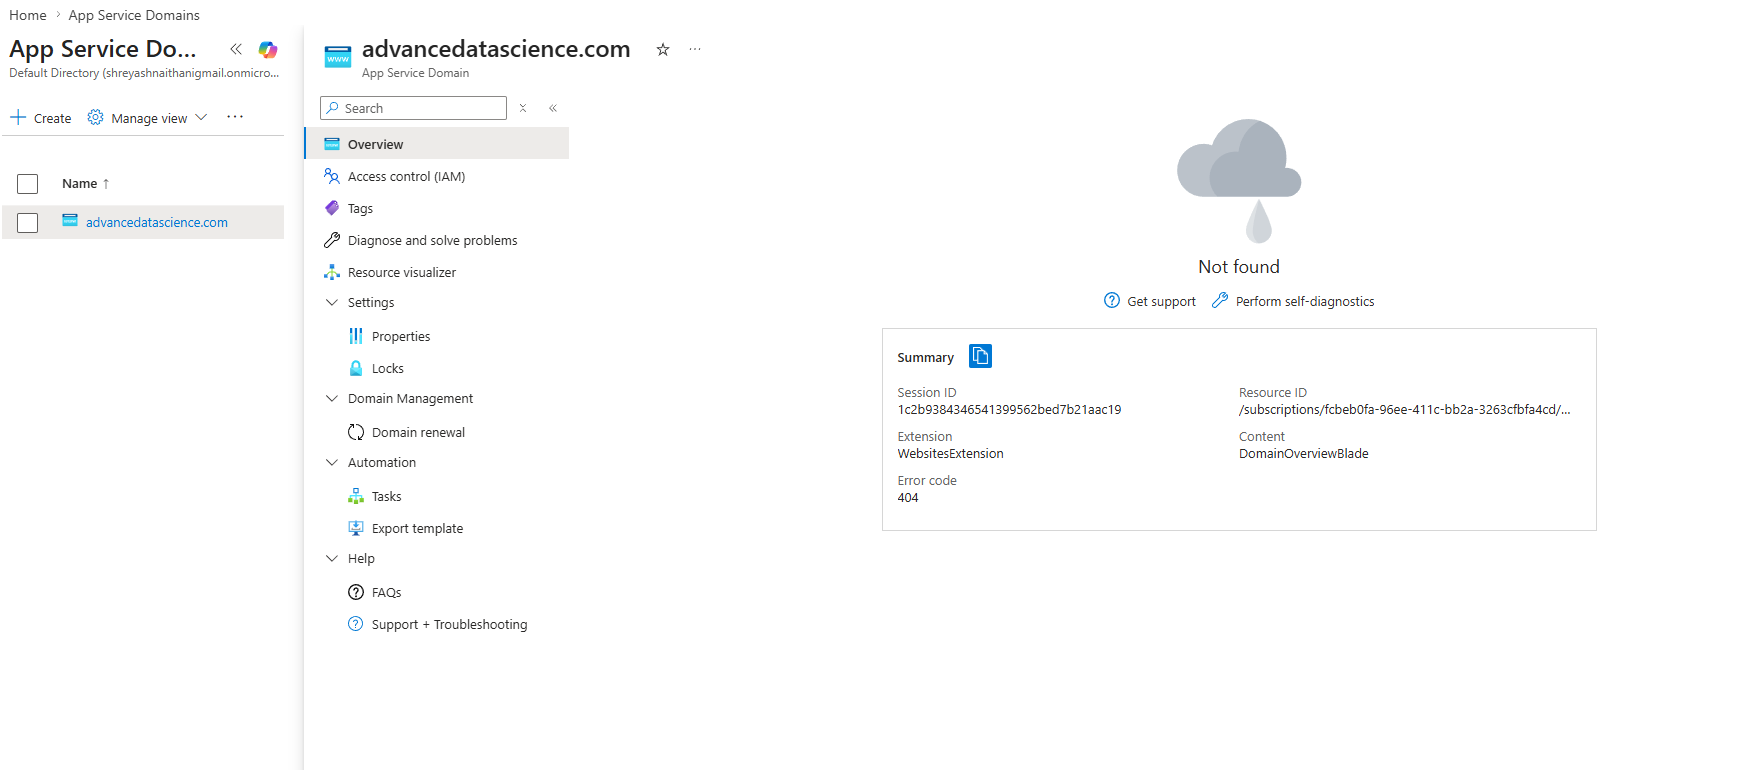Click the self-diagnostics wrench icon
The image size is (1748, 770).
[x=1220, y=301]
